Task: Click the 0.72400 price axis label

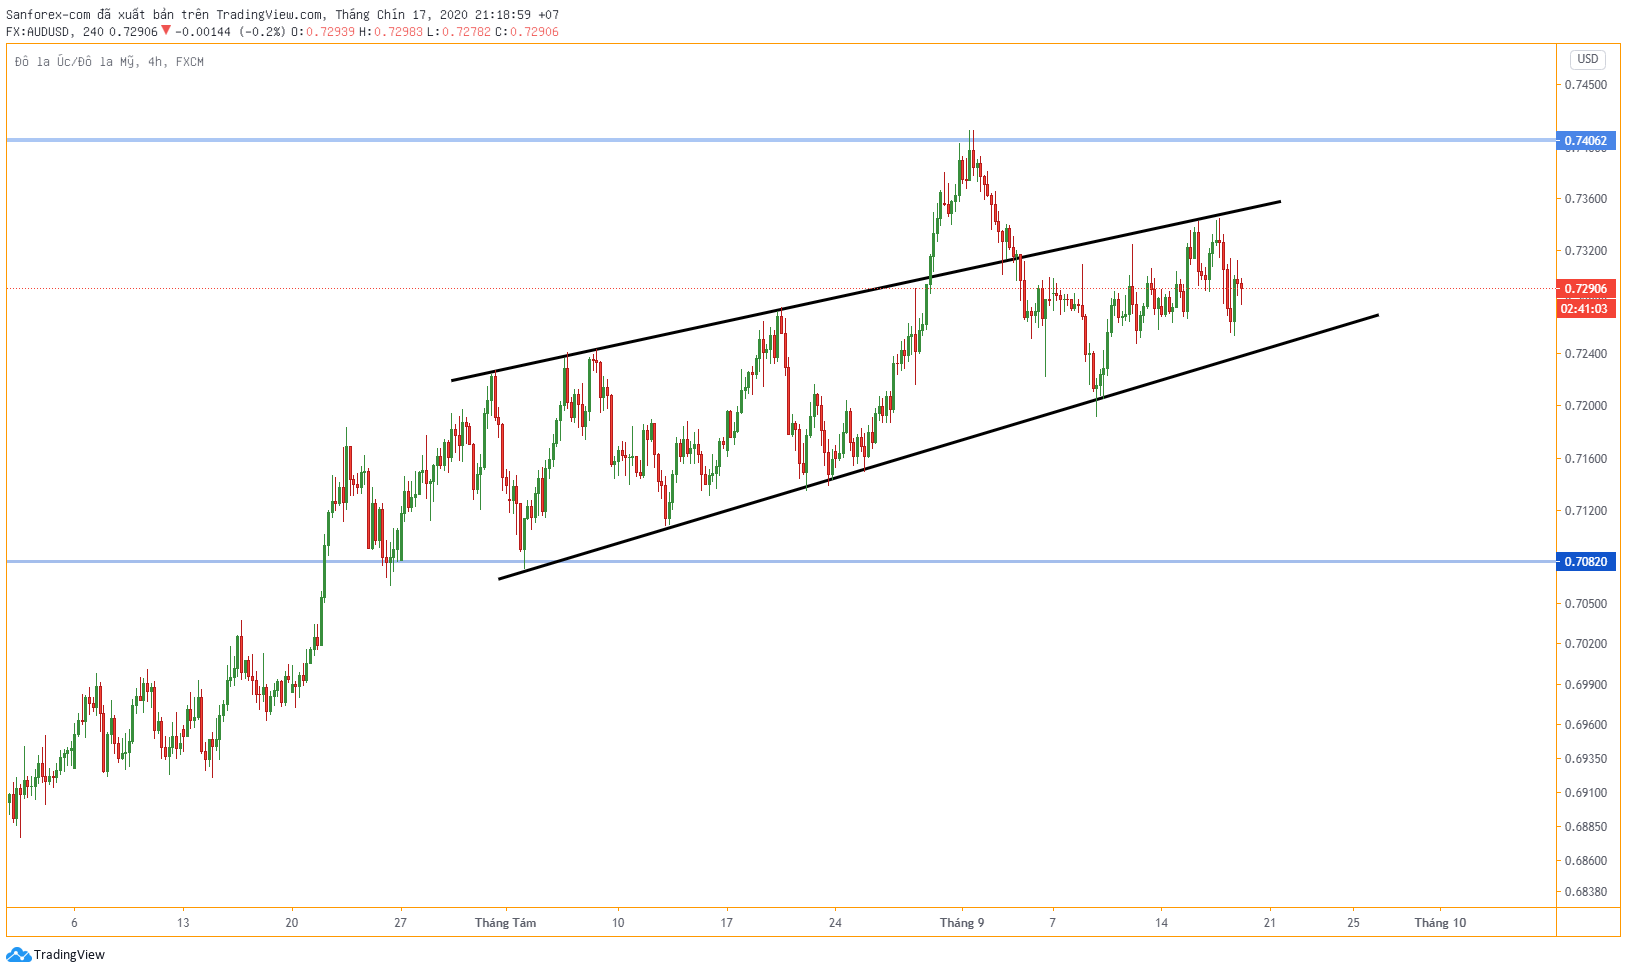Action: 1586,354
